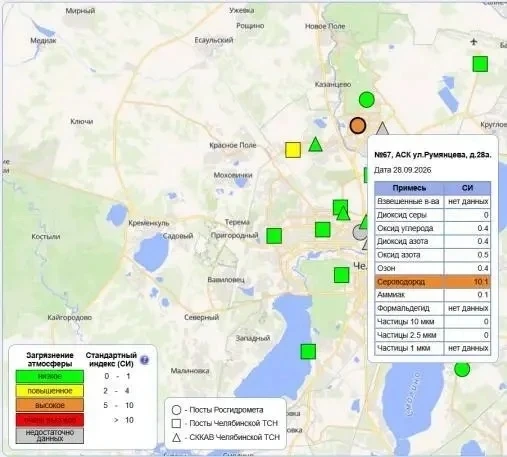Click the Примесь column header
The height and width of the screenshot is (457, 507).
click(x=409, y=188)
